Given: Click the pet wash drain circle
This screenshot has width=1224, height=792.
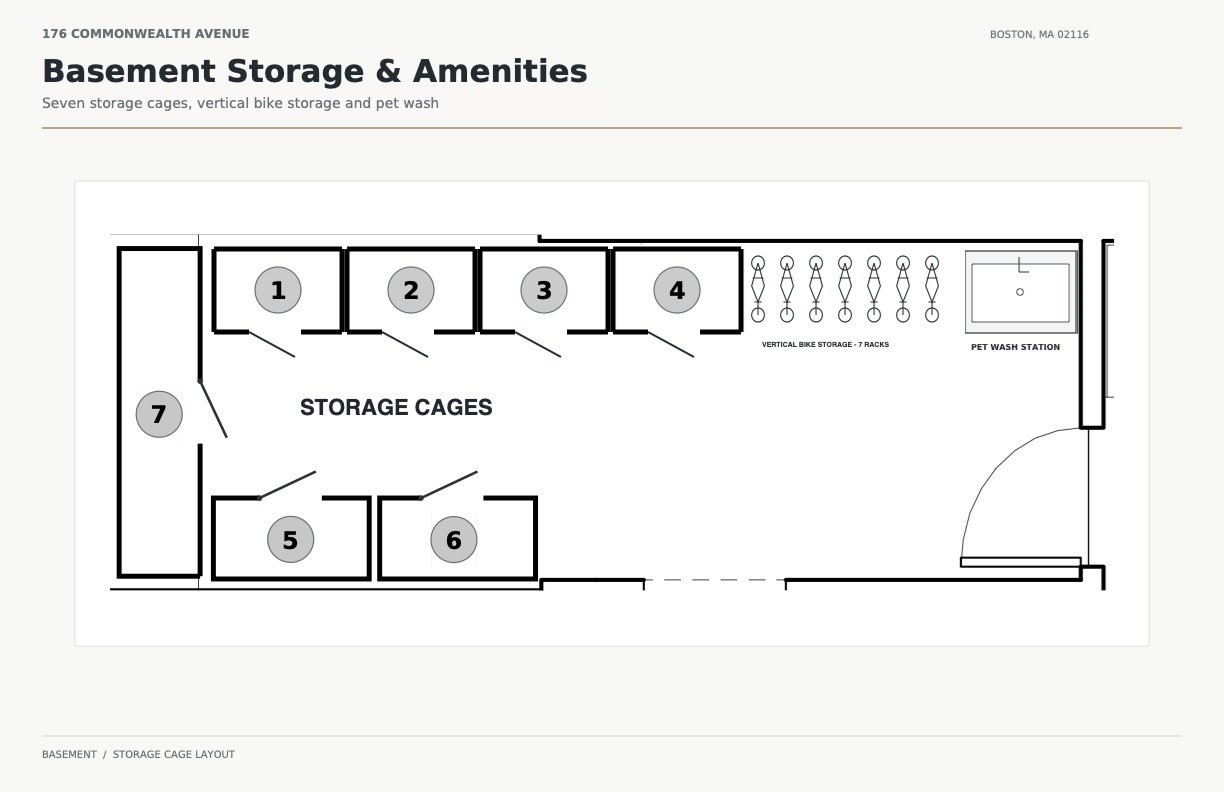Looking at the screenshot, I should (1020, 292).
